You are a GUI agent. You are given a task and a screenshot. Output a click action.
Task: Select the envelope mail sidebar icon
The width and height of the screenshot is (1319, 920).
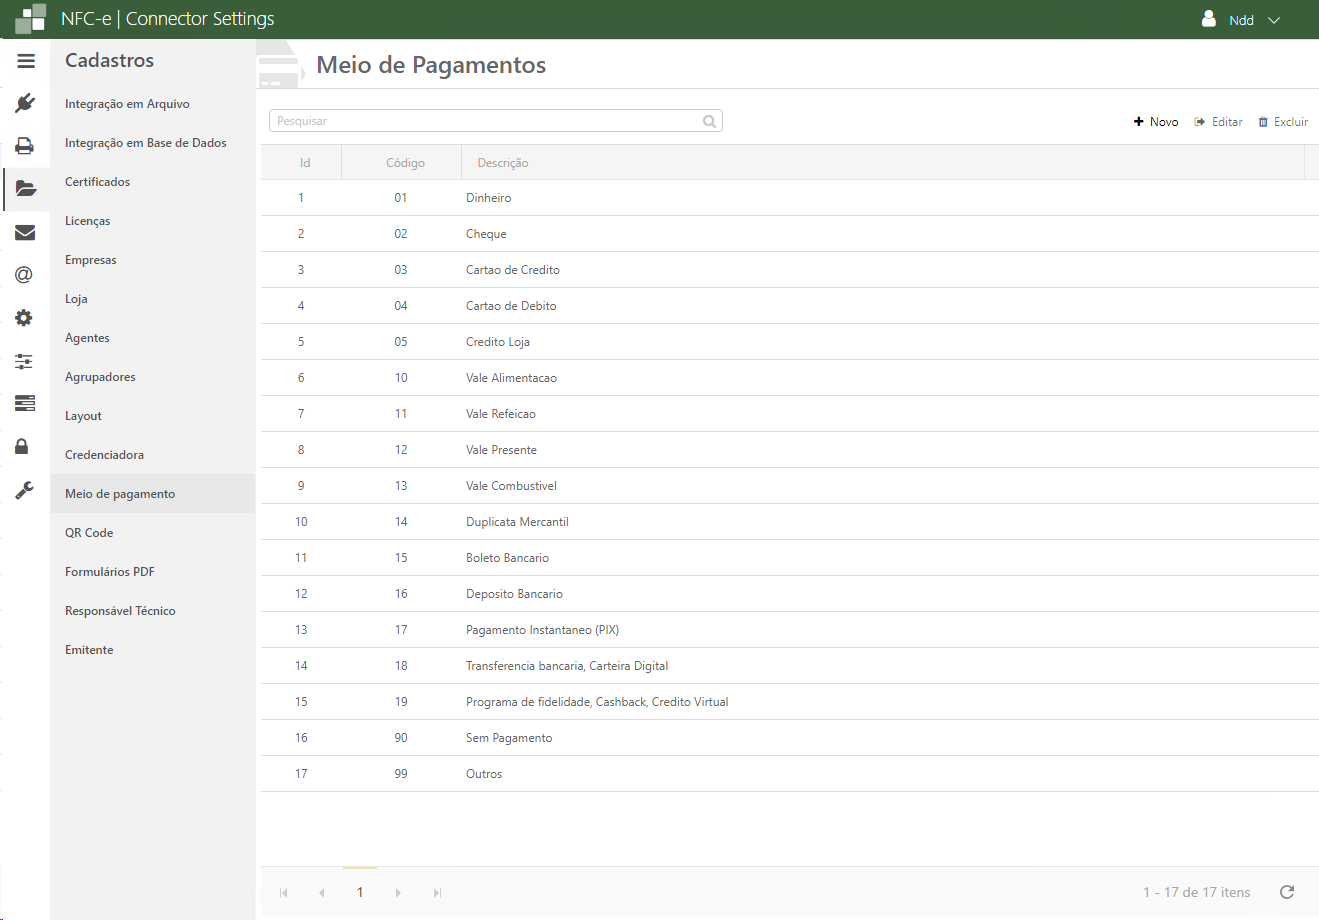(25, 232)
